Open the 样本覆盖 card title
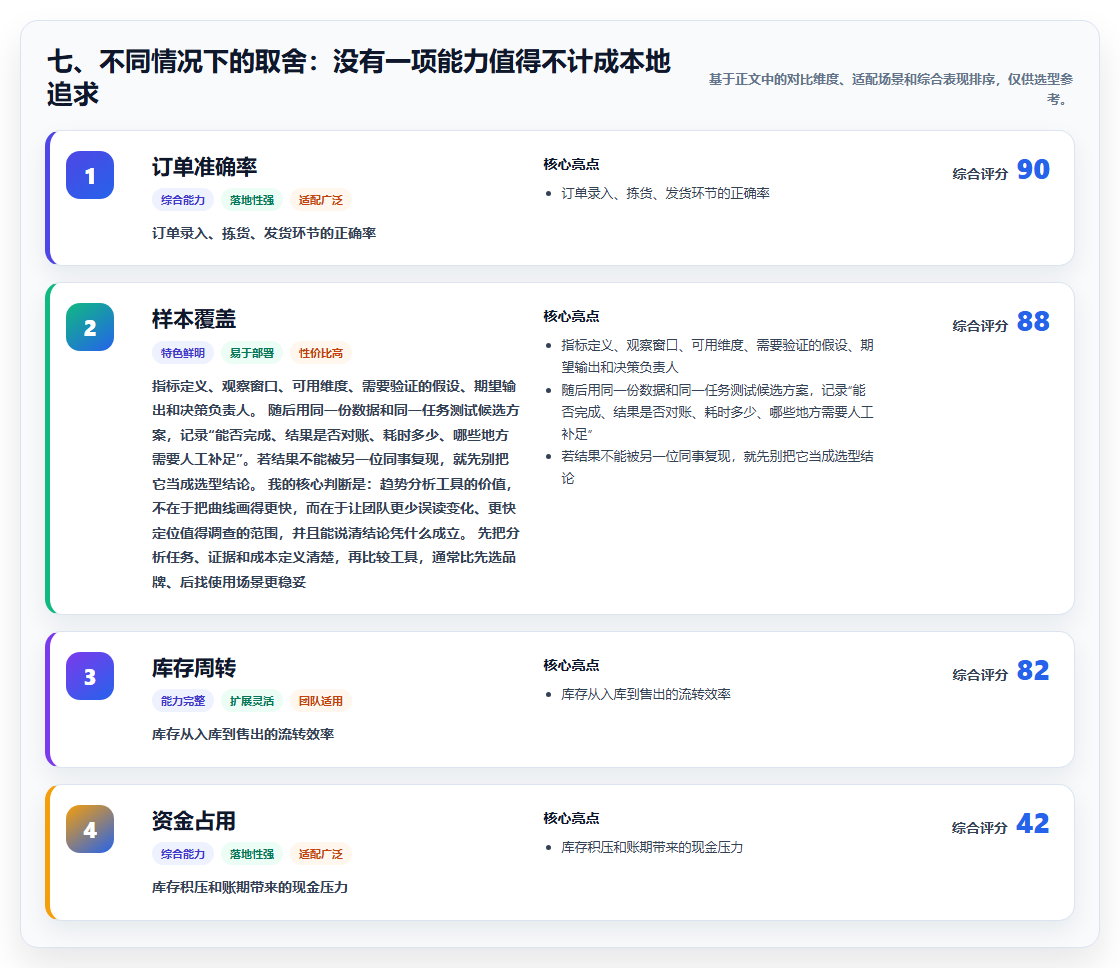This screenshot has width=1120, height=968. pyautogui.click(x=194, y=319)
